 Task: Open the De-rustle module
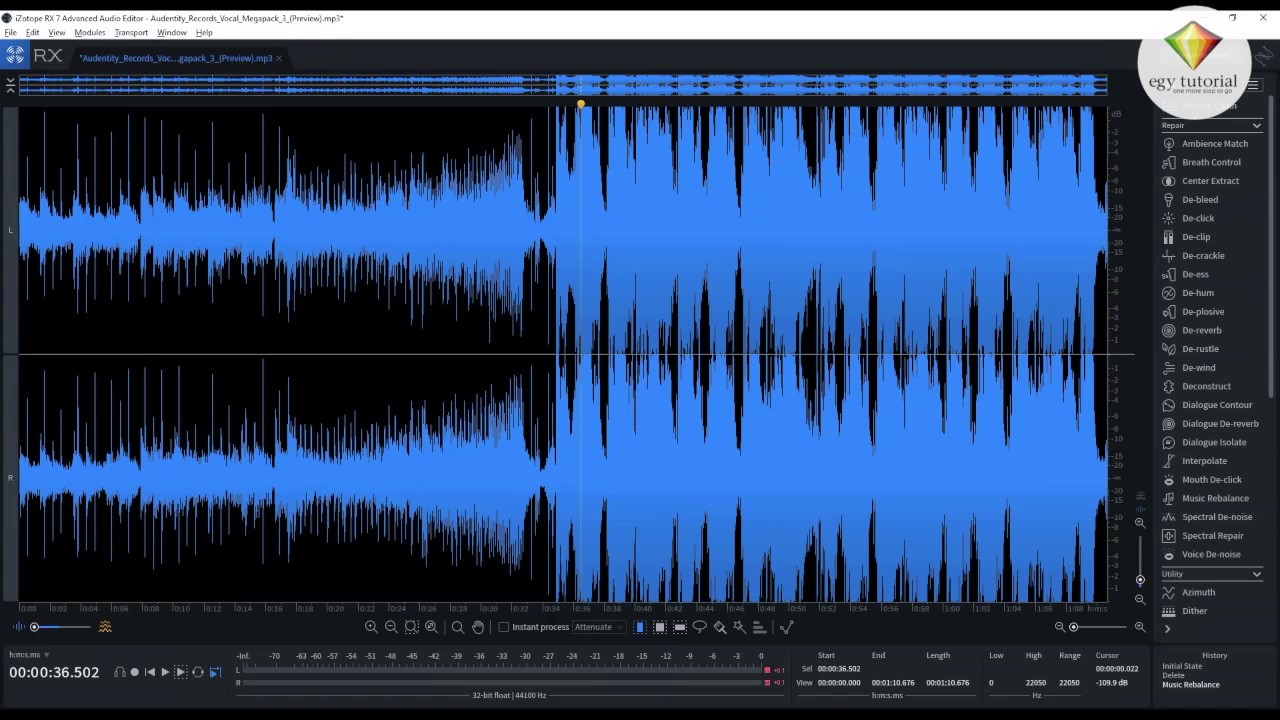coord(1190,349)
